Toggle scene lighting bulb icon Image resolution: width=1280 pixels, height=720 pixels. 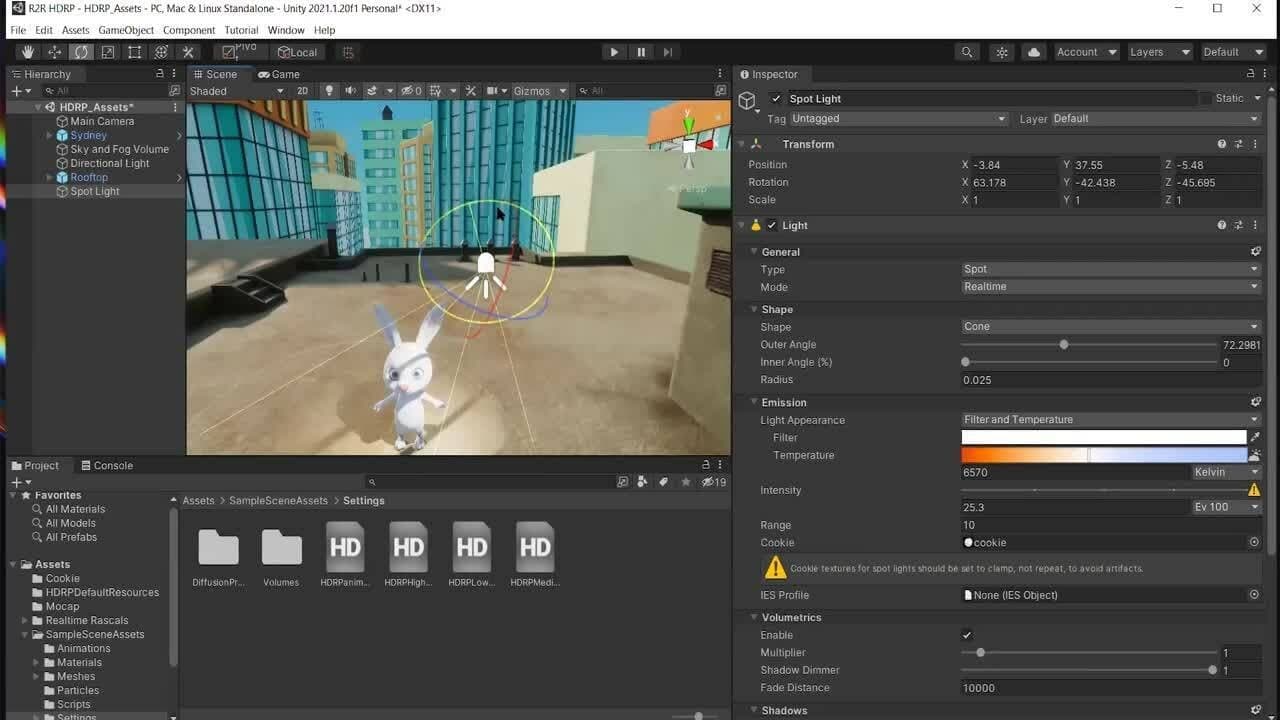click(x=329, y=91)
